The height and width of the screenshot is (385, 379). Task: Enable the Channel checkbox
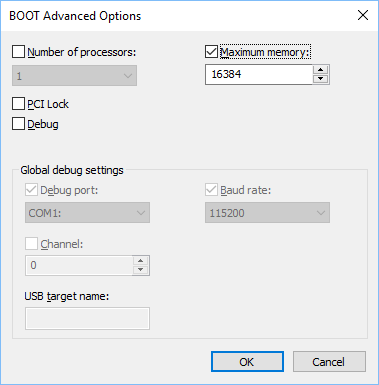(31, 244)
